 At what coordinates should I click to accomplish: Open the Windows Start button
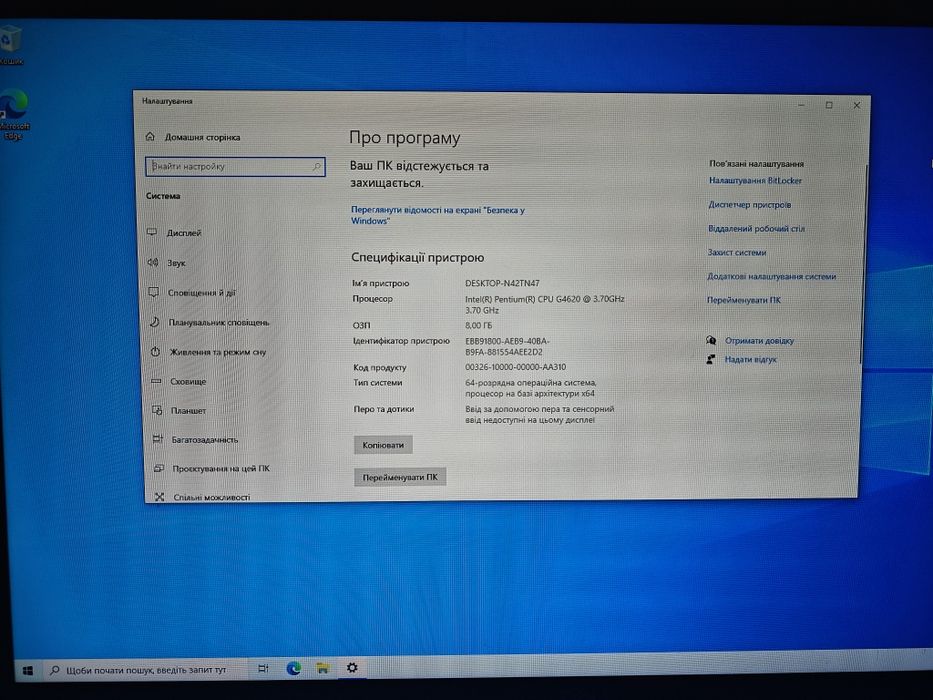(27, 671)
